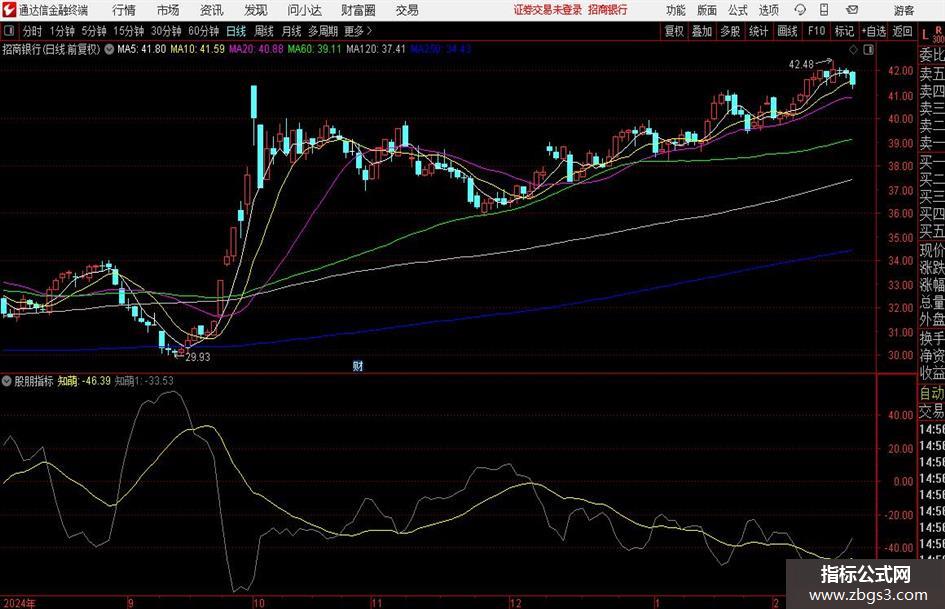Add stock with +自选 button
This screenshot has width=945, height=609.
[873, 31]
